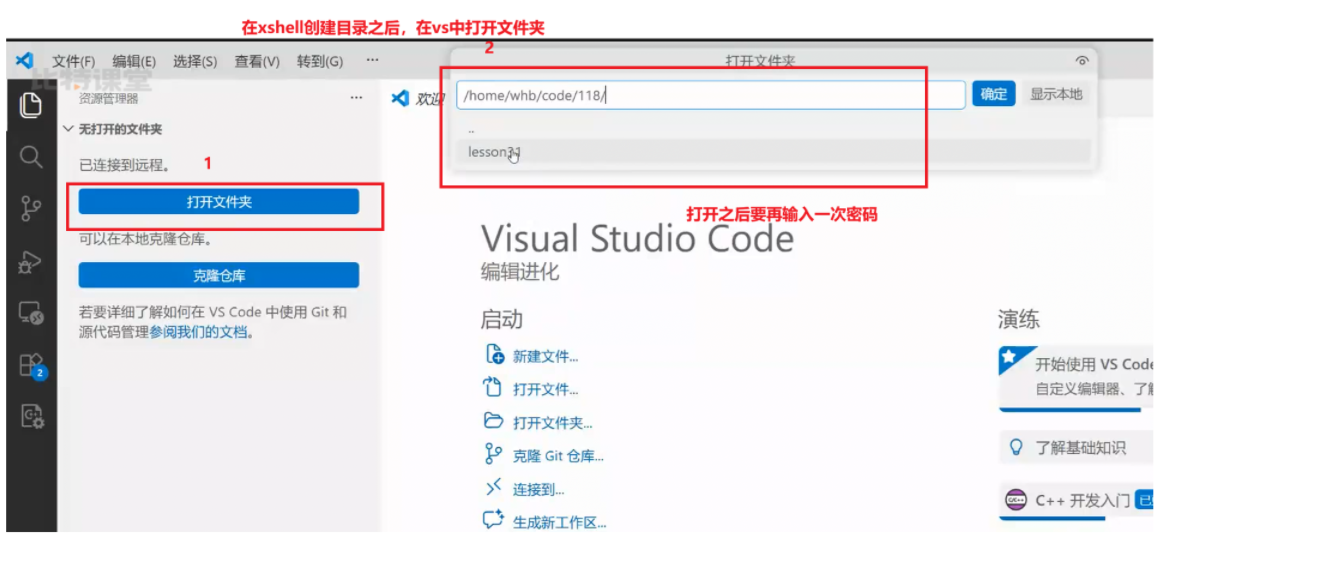Viewport: 1317px width, 564px height.
Task: Open the Explorer view in activity bar
Action: coord(31,104)
